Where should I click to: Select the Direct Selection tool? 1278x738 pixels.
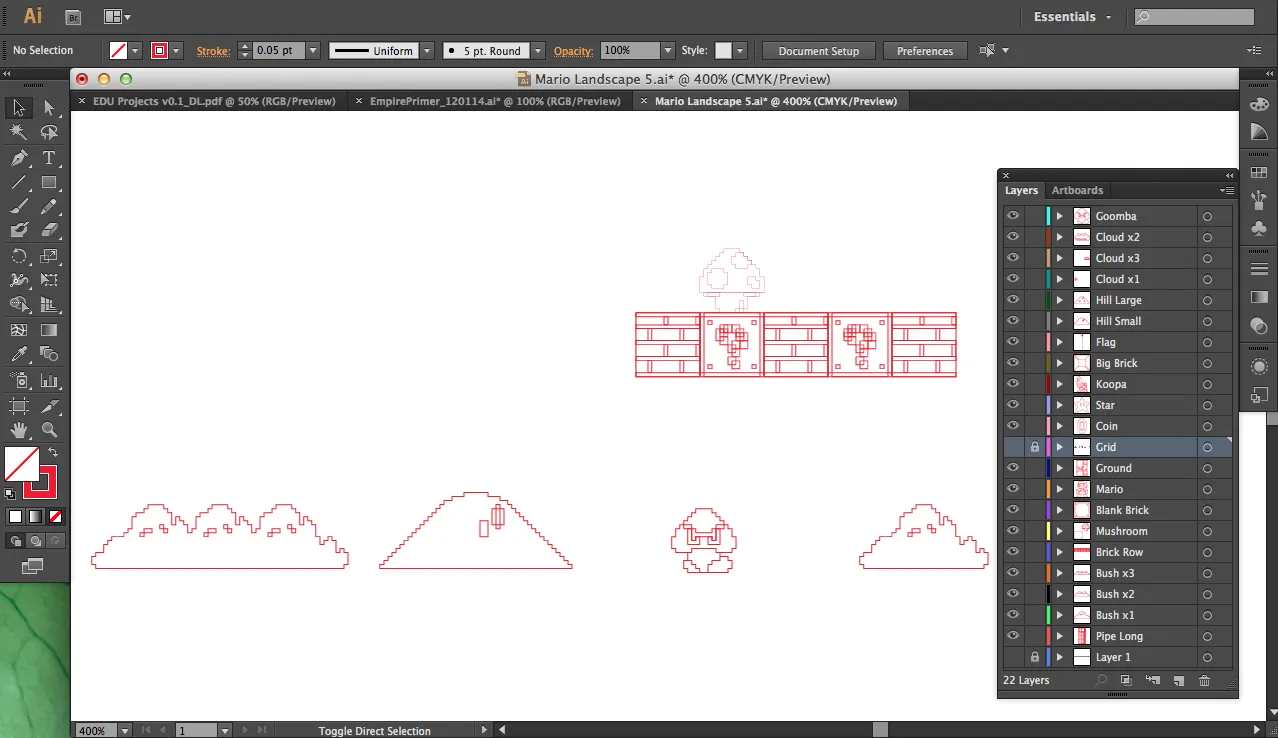click(49, 108)
